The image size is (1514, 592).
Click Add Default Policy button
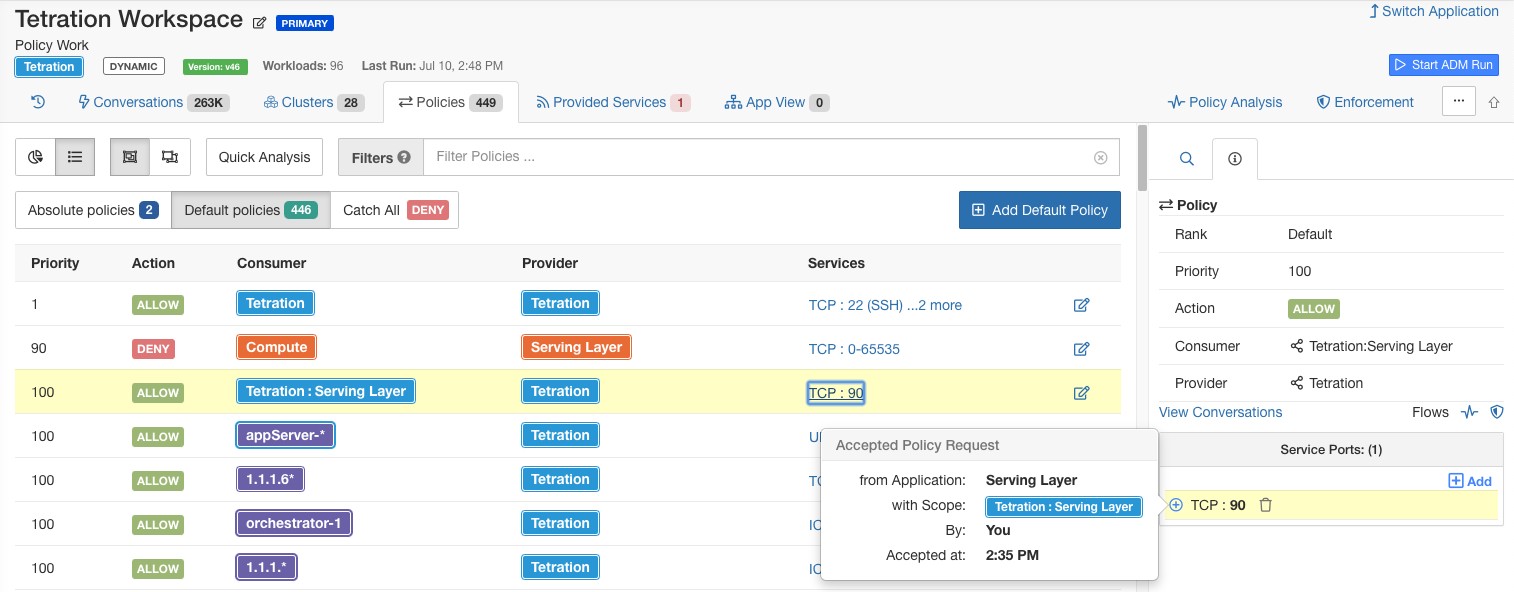pyautogui.click(x=1040, y=210)
